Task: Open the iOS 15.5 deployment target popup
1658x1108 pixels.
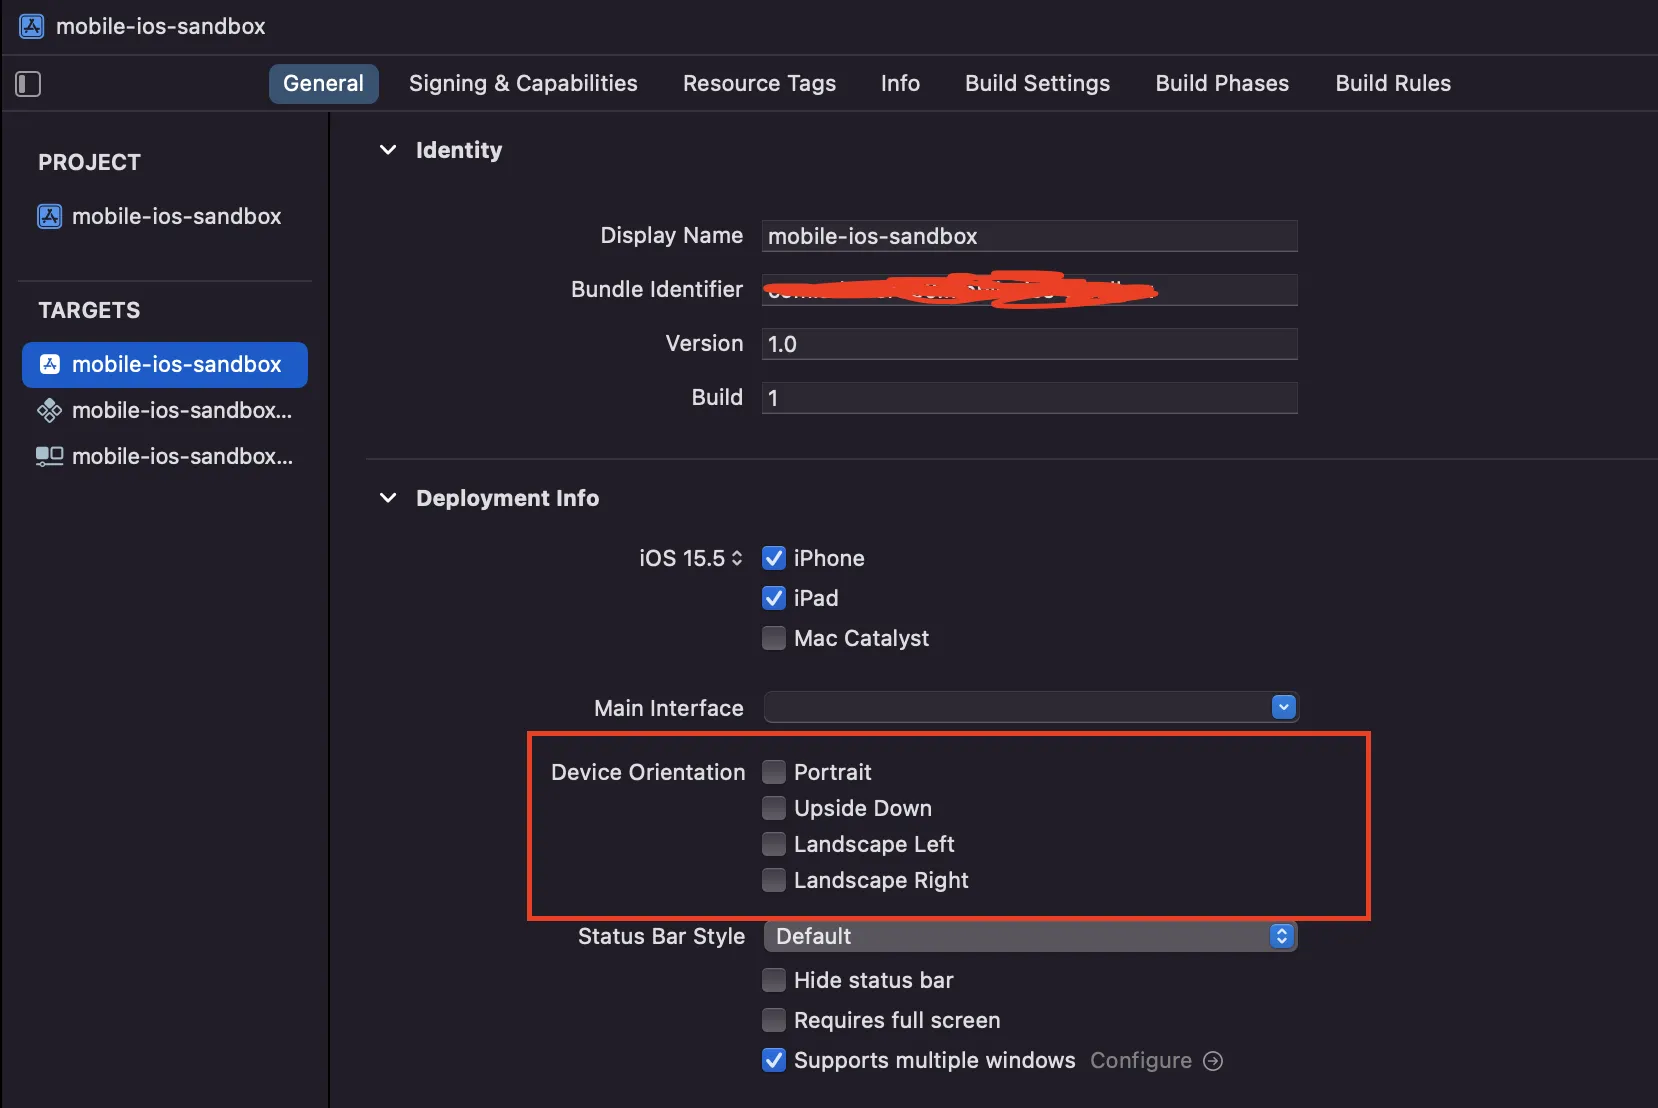Action: (x=691, y=558)
